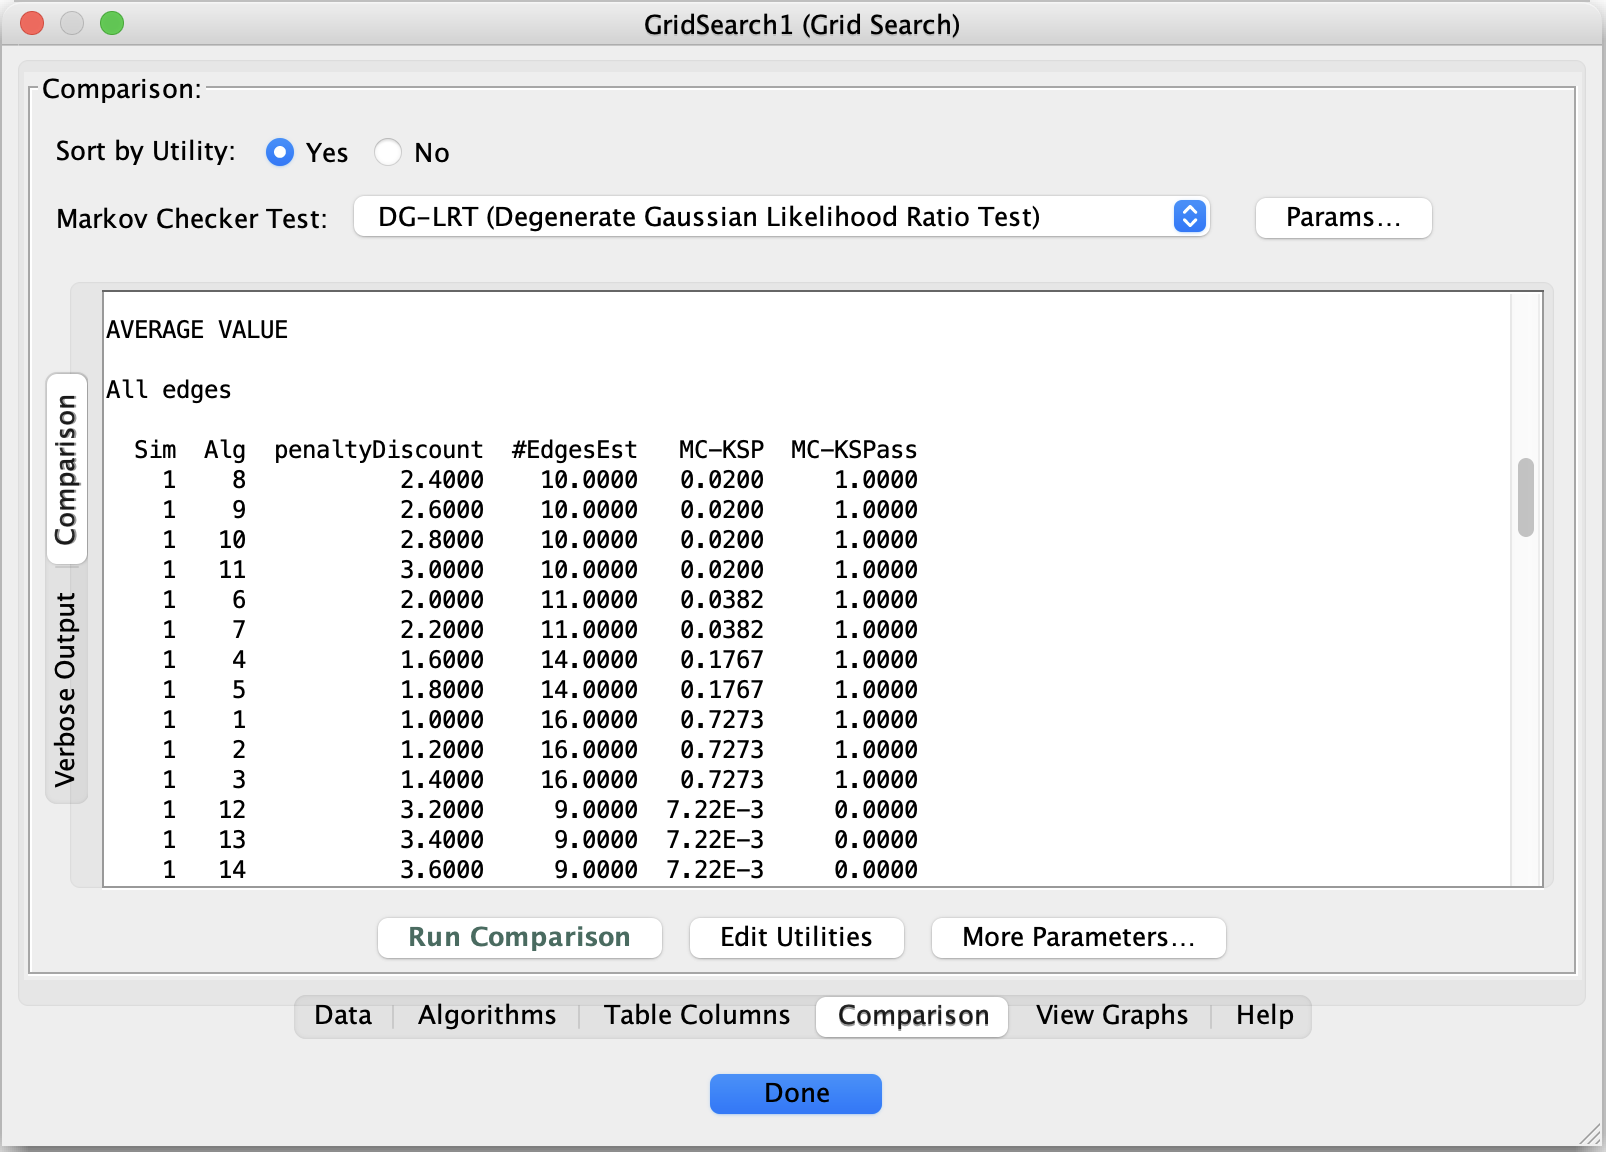Click Run Comparison button

[x=519, y=937]
